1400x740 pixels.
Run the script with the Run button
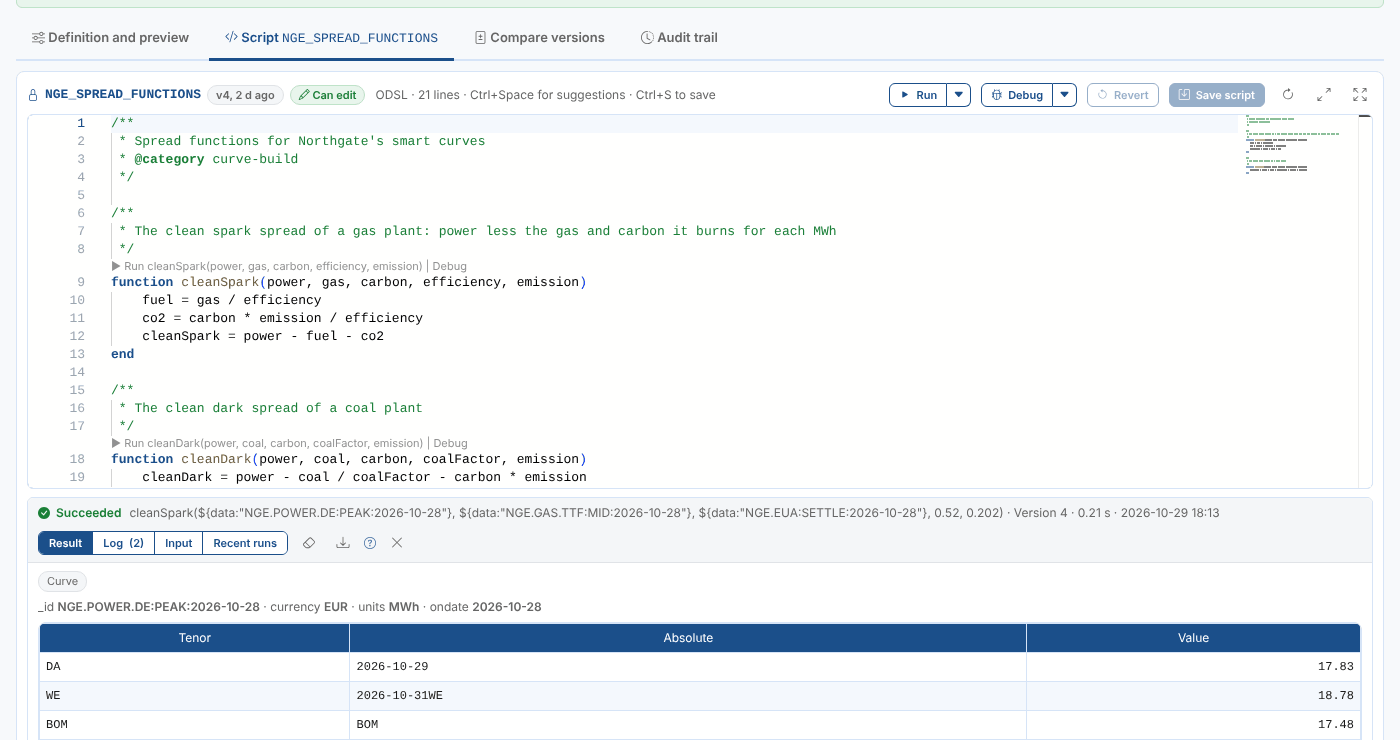coord(918,95)
